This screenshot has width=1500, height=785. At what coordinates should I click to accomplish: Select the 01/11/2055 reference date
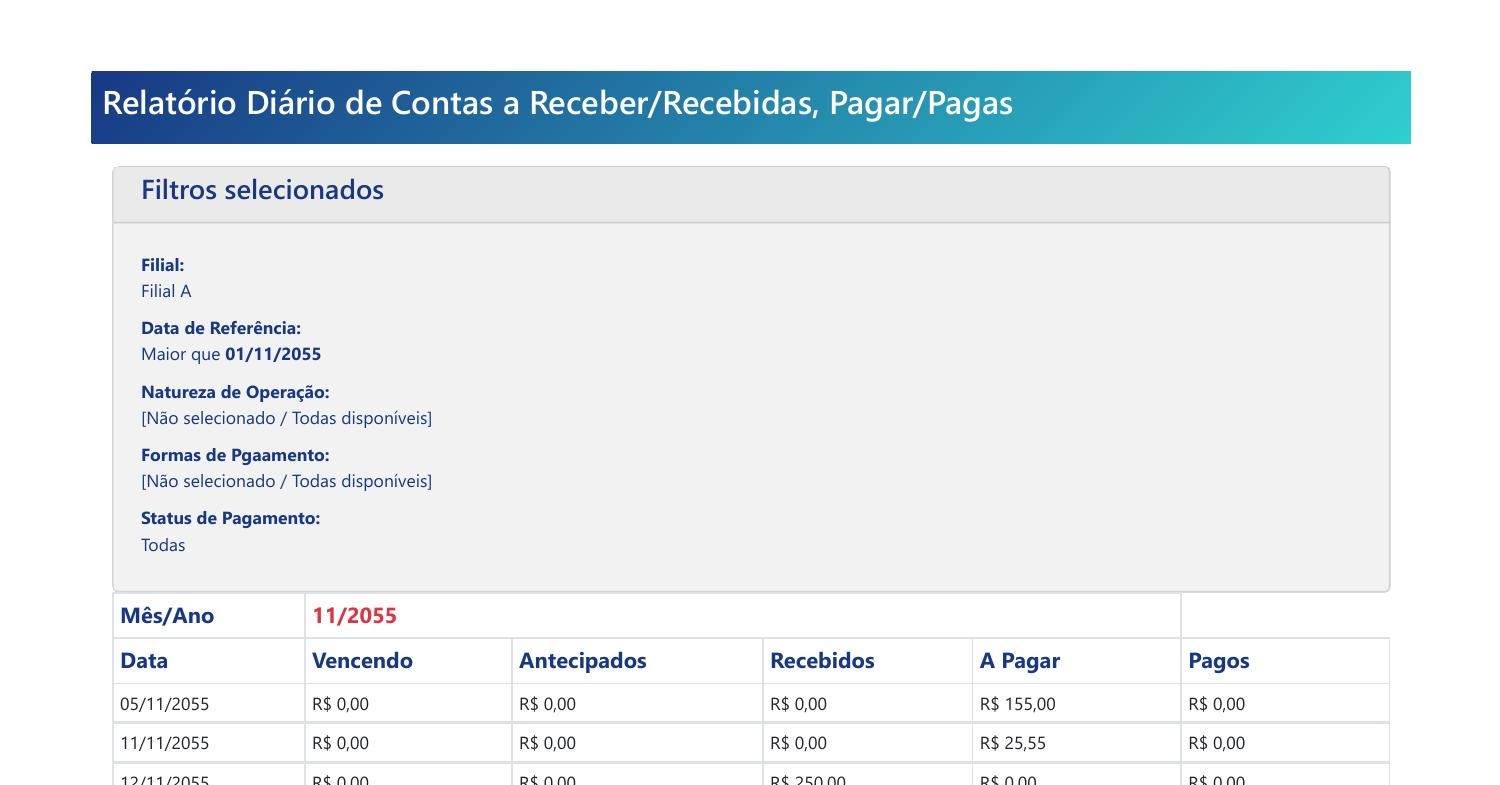pyautogui.click(x=272, y=354)
